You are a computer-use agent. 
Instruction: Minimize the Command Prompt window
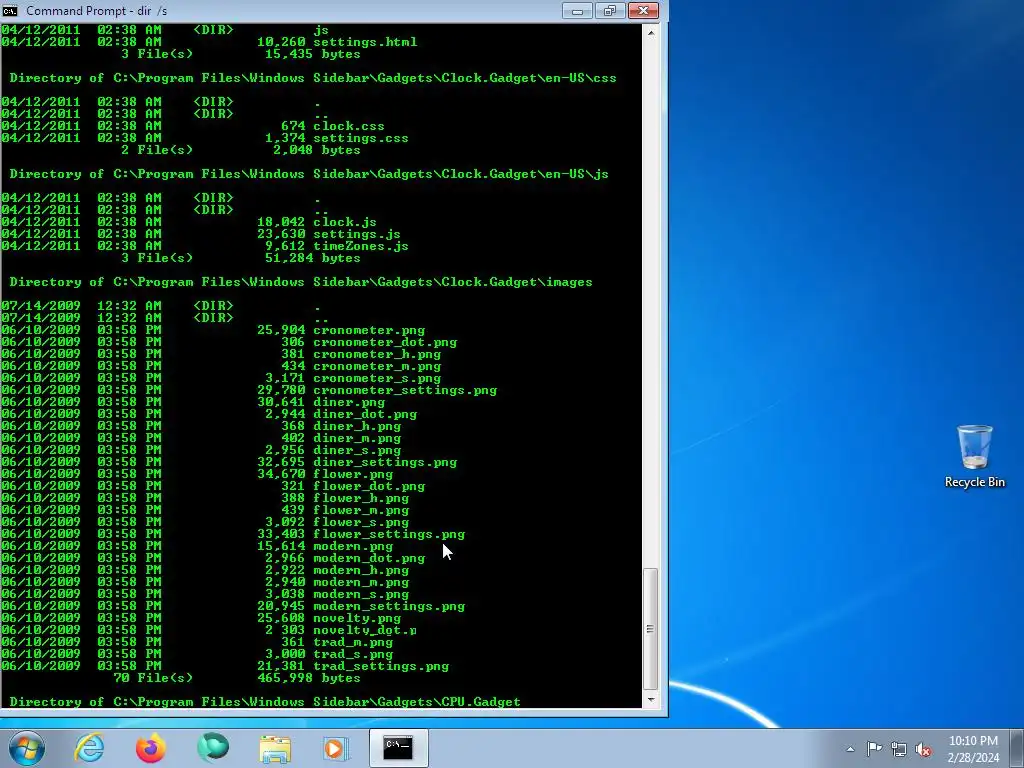pos(577,10)
